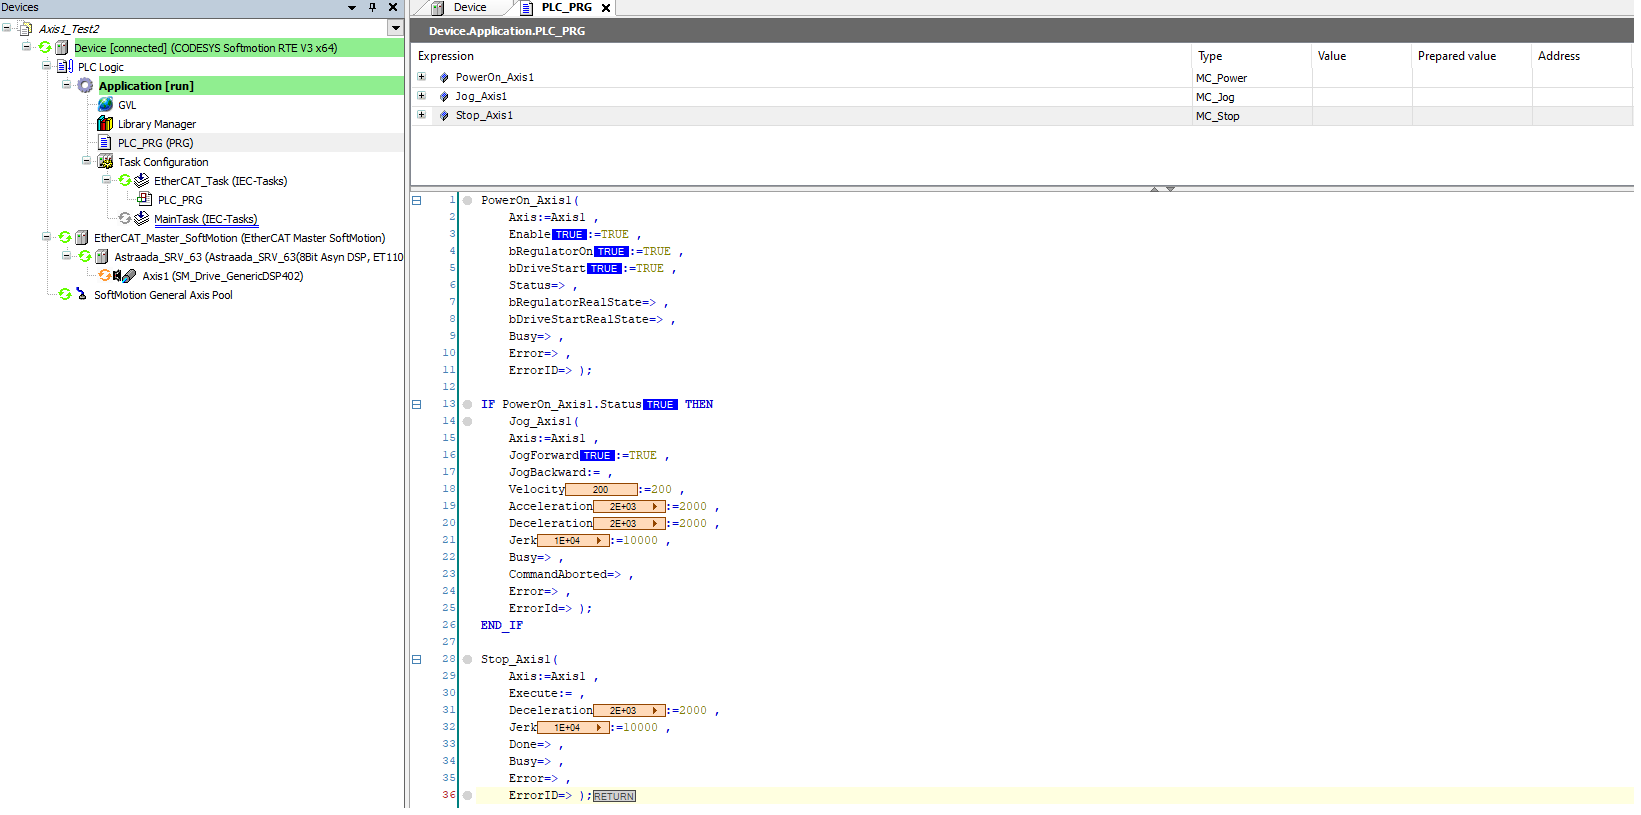Open the Library Manager books icon
This screenshot has height=815, width=1641.
105,124
